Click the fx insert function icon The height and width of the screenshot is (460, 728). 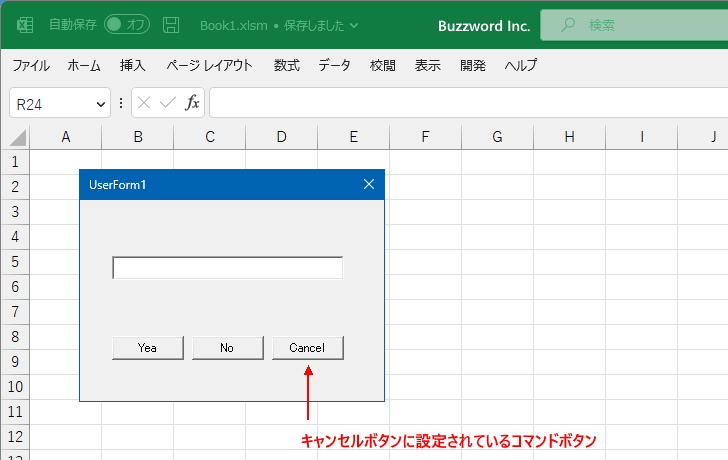pos(192,103)
